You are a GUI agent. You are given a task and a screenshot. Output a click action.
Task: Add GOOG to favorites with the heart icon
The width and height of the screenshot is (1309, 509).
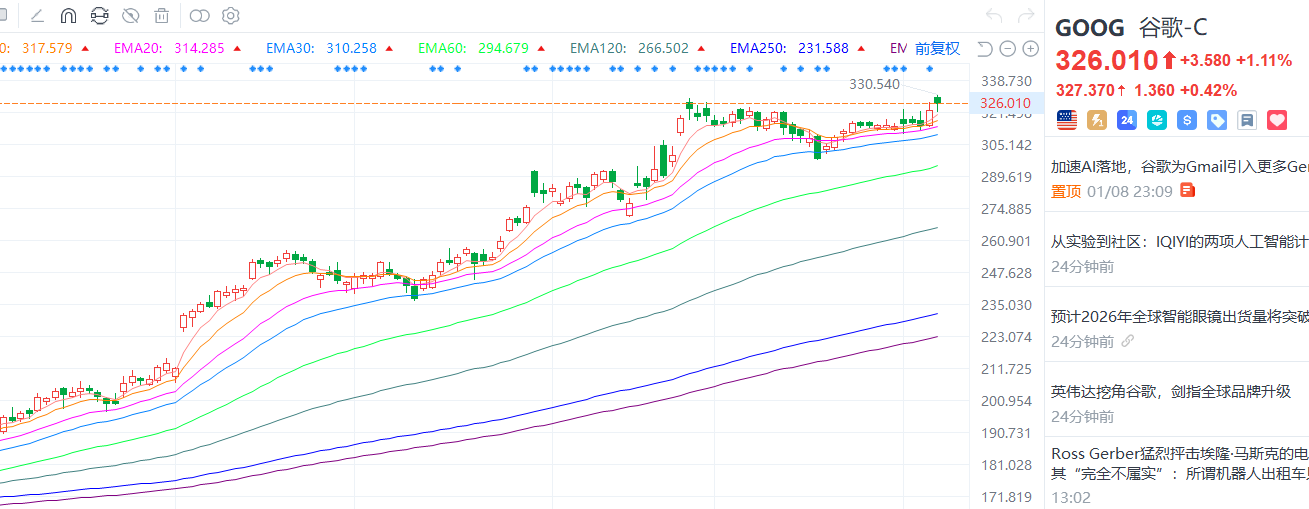[1277, 120]
